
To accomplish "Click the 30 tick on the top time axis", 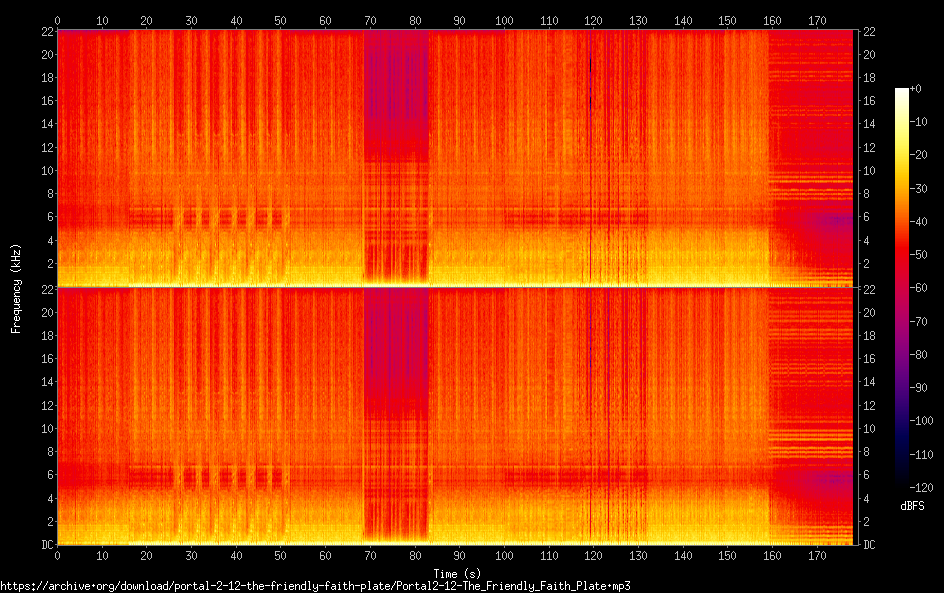I will [191, 20].
